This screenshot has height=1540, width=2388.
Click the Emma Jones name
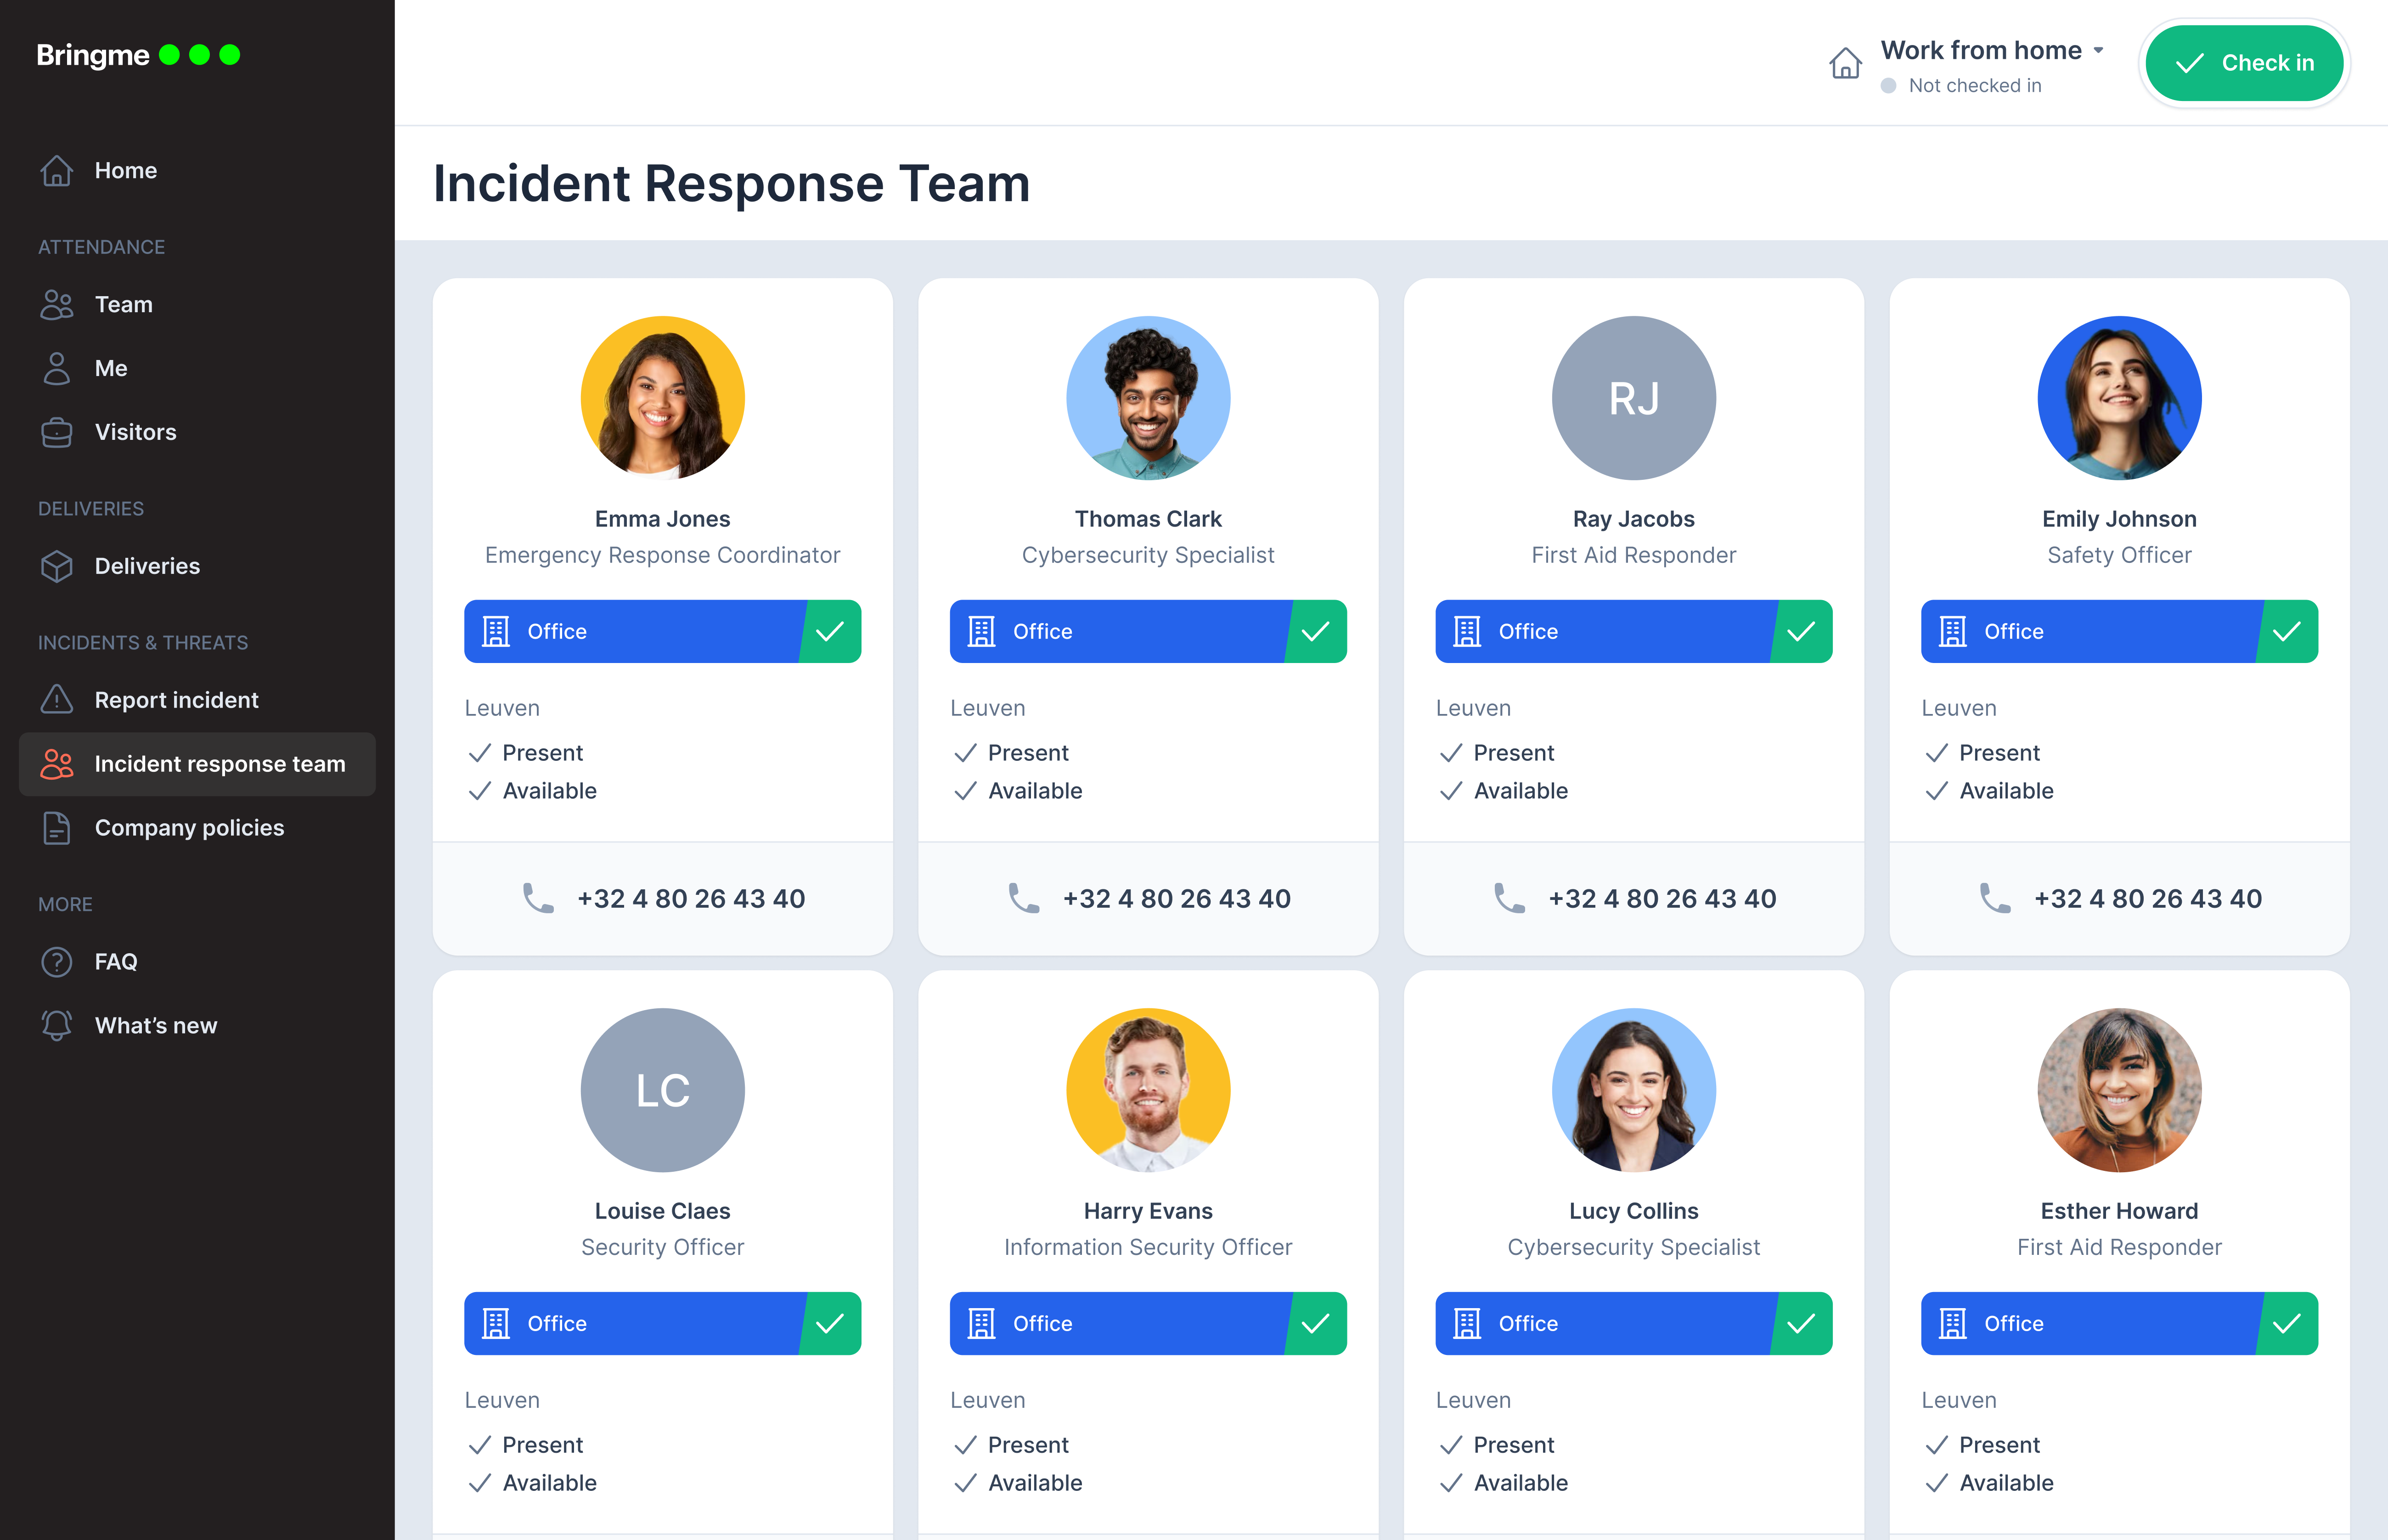pos(663,519)
